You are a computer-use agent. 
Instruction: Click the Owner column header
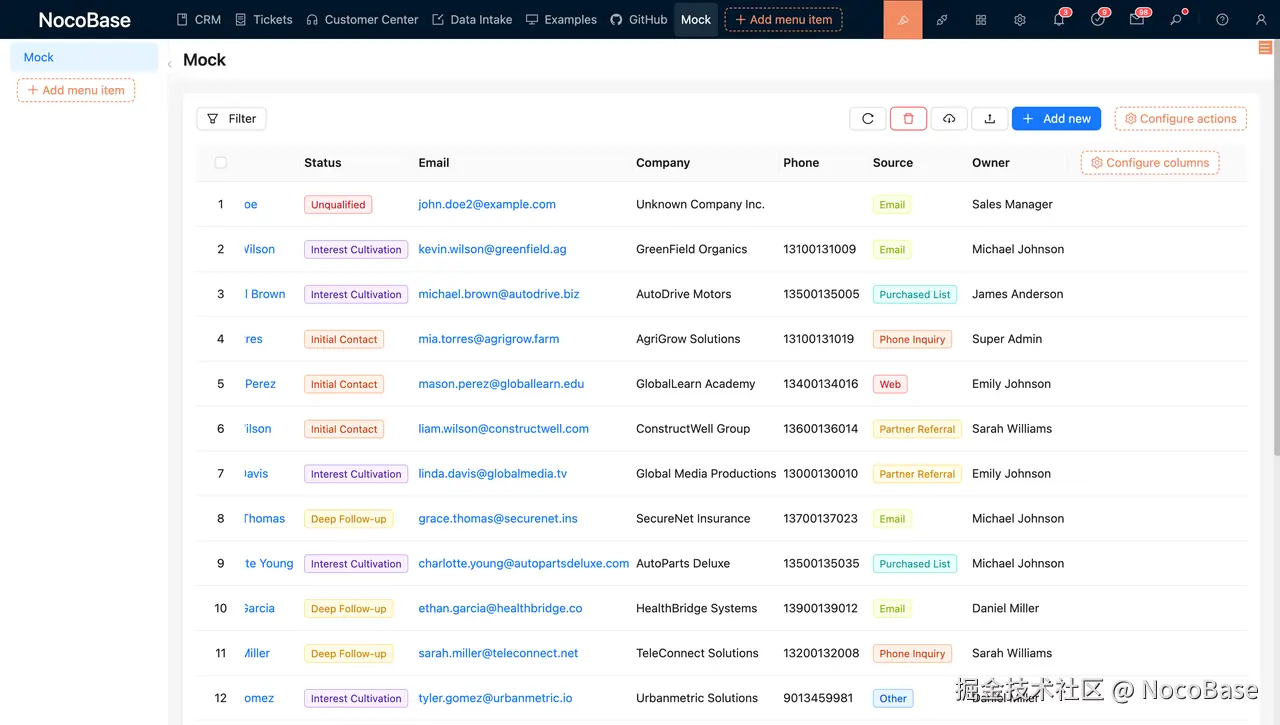pyautogui.click(x=991, y=162)
